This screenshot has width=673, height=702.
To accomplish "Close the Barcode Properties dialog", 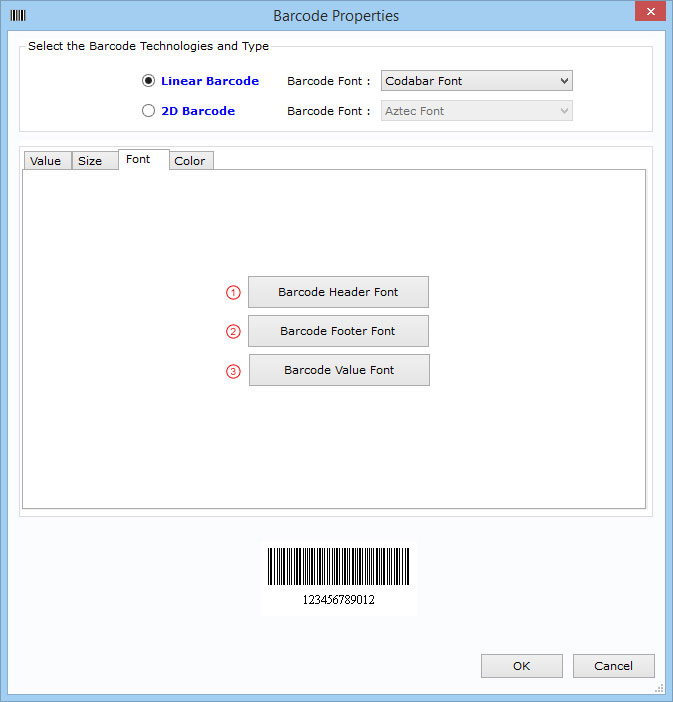I will pos(651,11).
